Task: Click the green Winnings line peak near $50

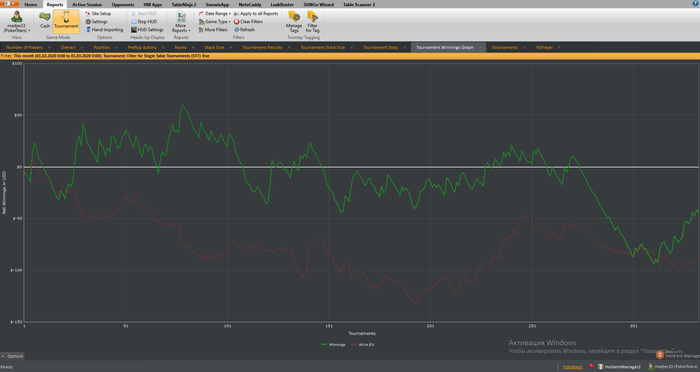Action: pyautogui.click(x=182, y=105)
